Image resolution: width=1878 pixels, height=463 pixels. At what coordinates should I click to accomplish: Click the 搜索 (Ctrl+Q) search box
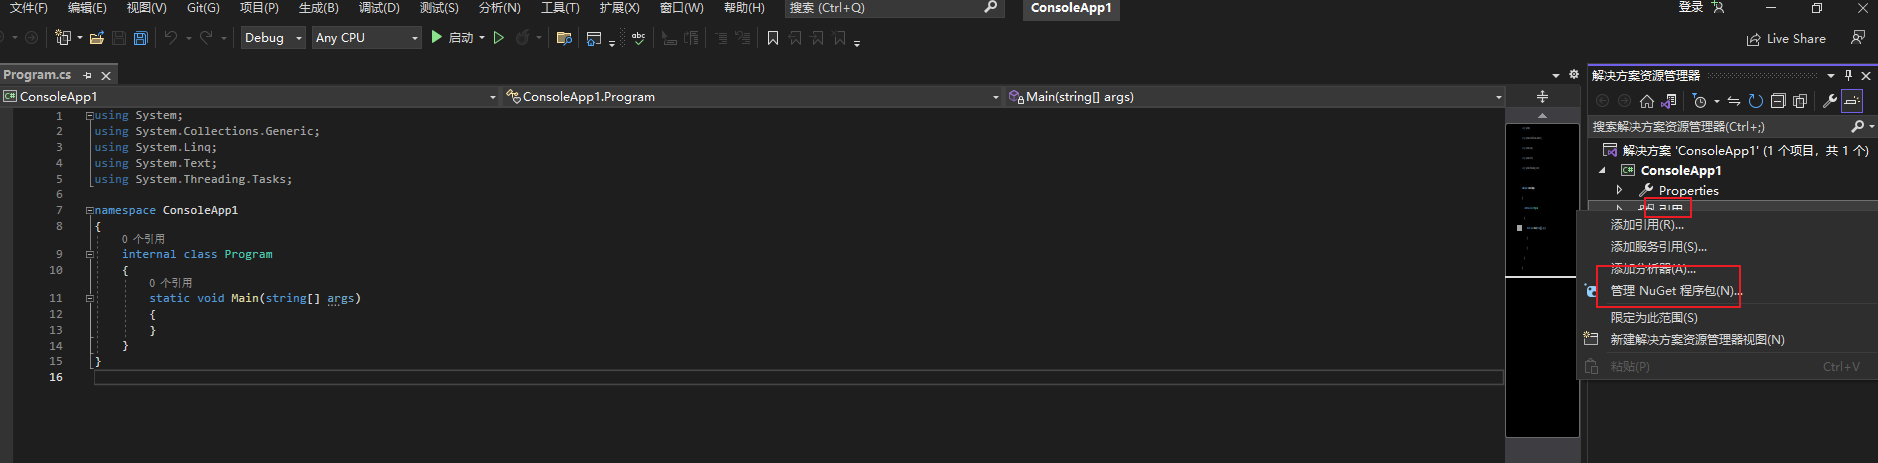pos(893,8)
